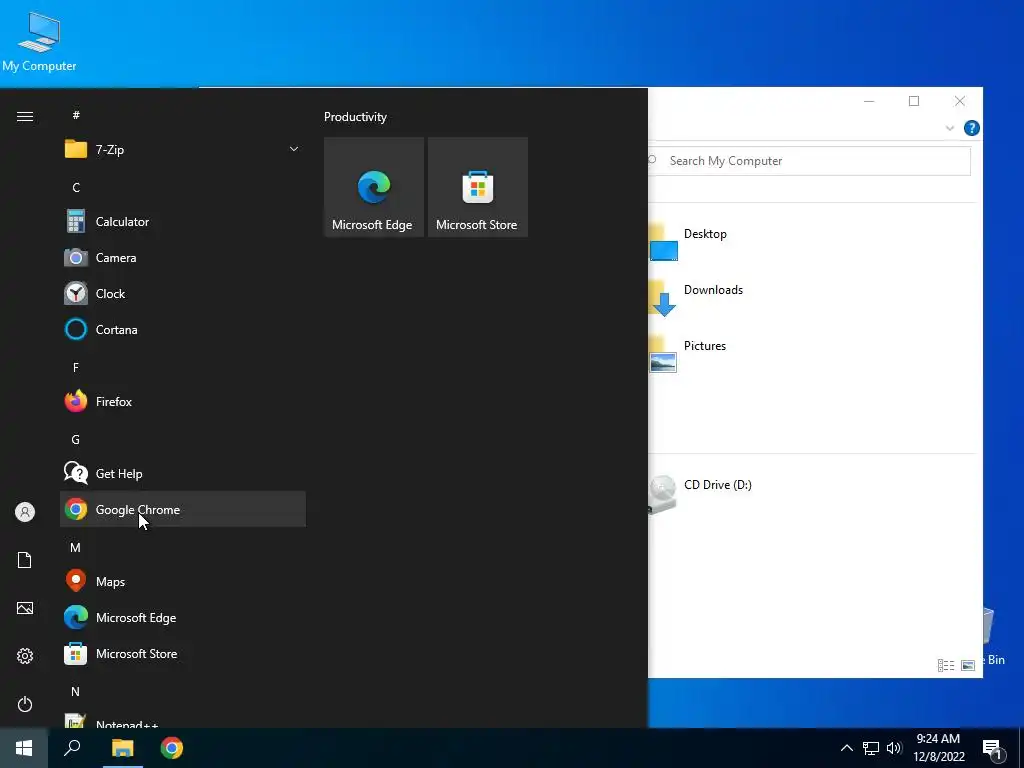The image size is (1024, 768).
Task: Click the letter 'M' section header
Action: (76, 547)
